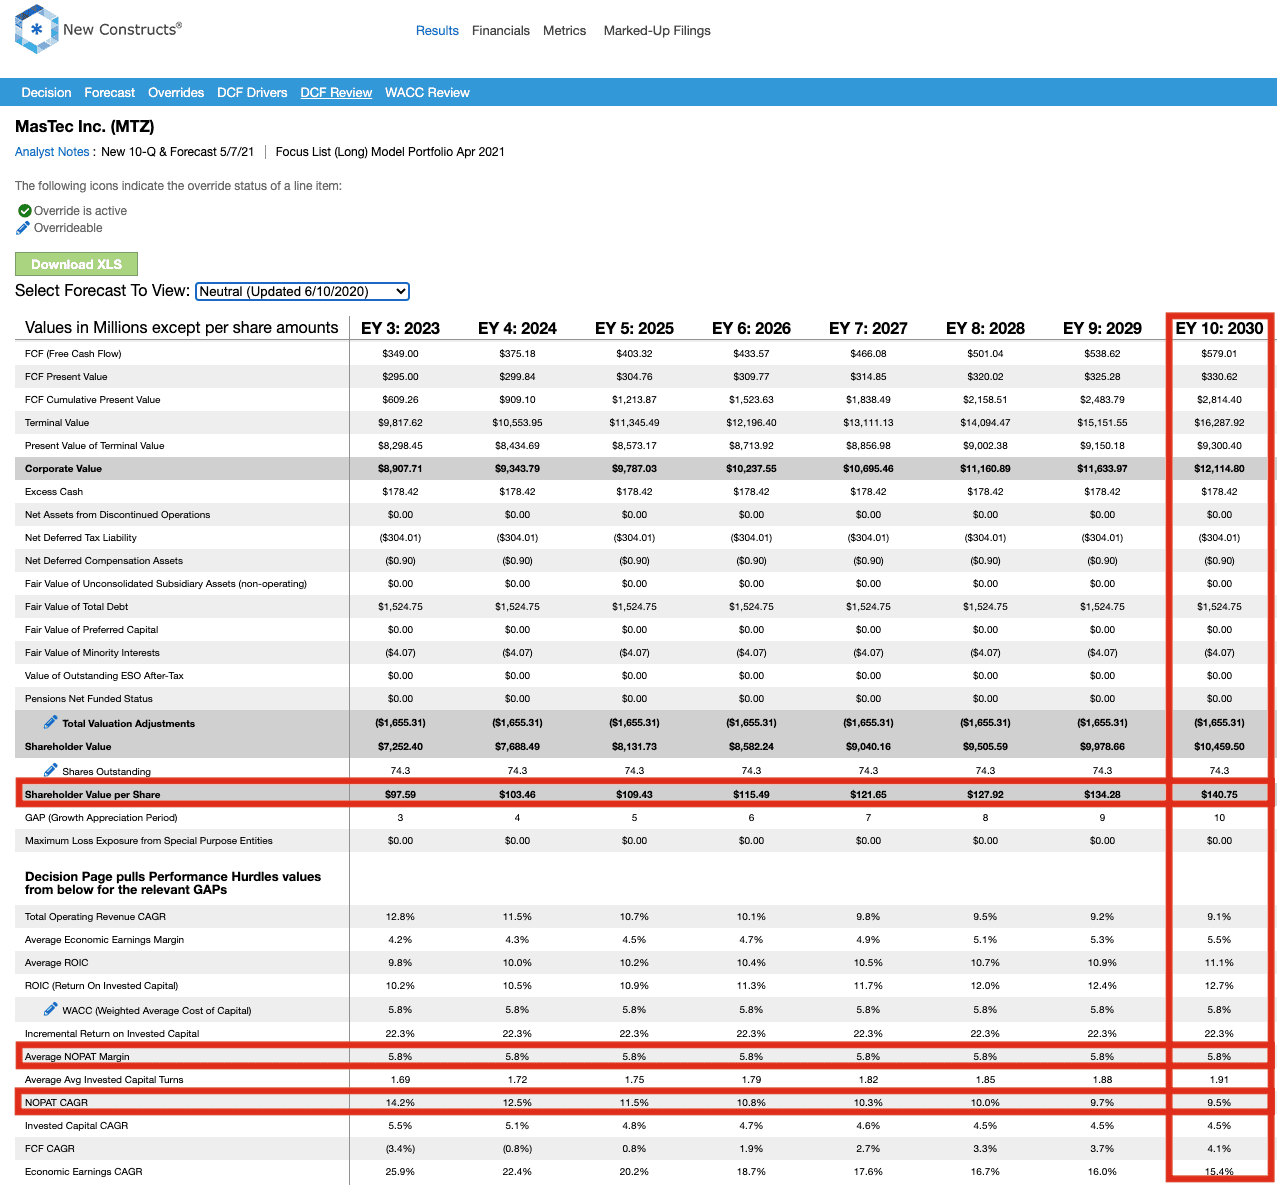Click the Fair Value of Total Debt label
The width and height of the screenshot is (1277, 1185).
click(77, 607)
